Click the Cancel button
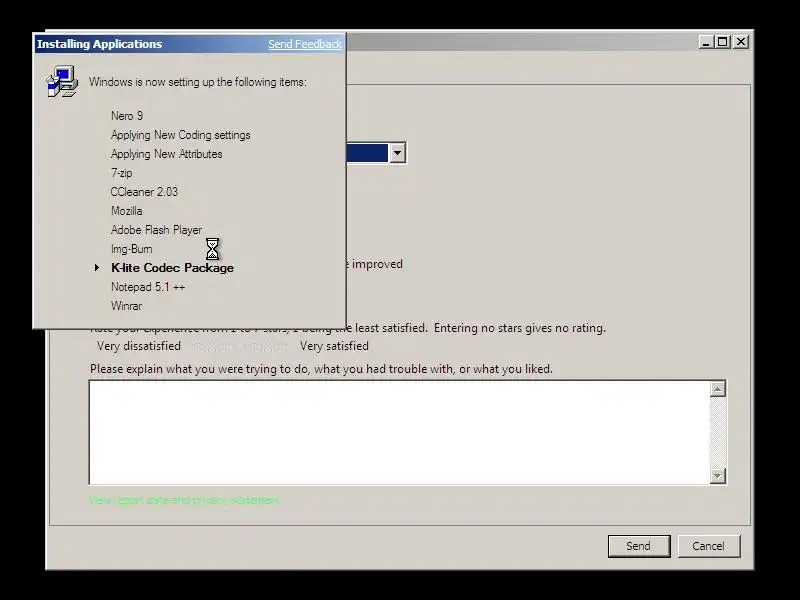This screenshot has height=600, width=800. click(x=708, y=546)
